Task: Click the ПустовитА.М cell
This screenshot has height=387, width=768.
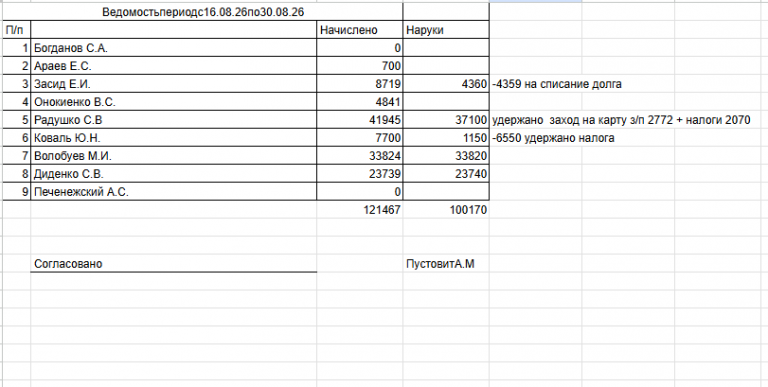Action: [x=446, y=264]
